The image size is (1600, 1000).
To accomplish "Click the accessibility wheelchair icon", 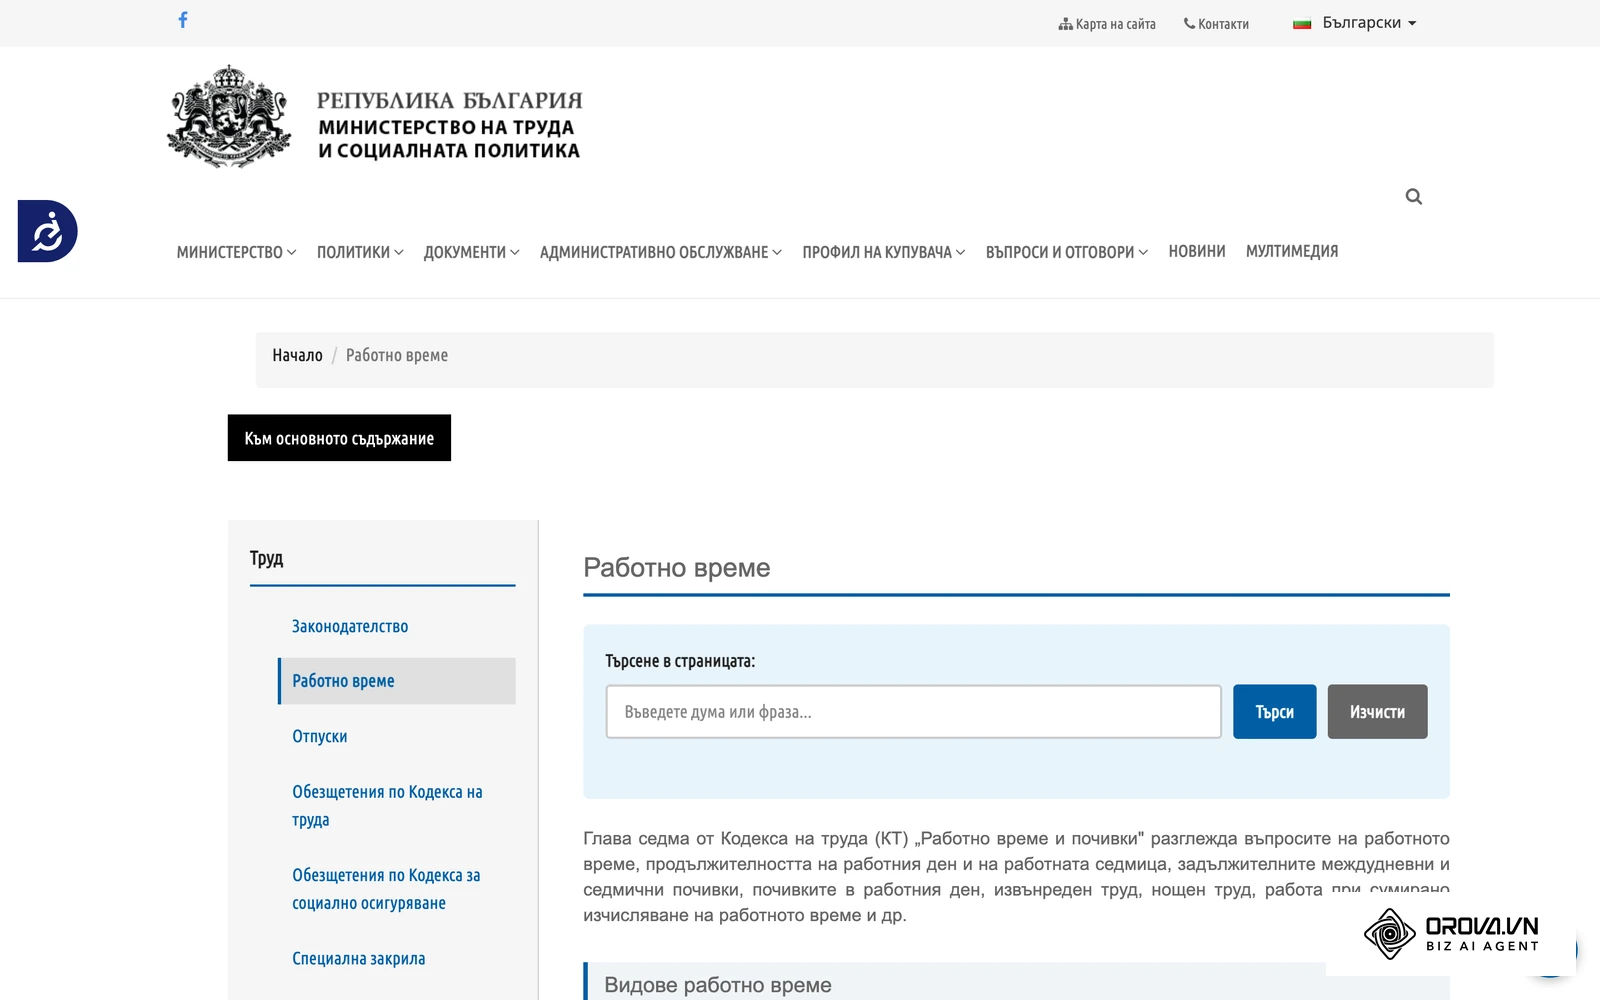I will point(47,231).
